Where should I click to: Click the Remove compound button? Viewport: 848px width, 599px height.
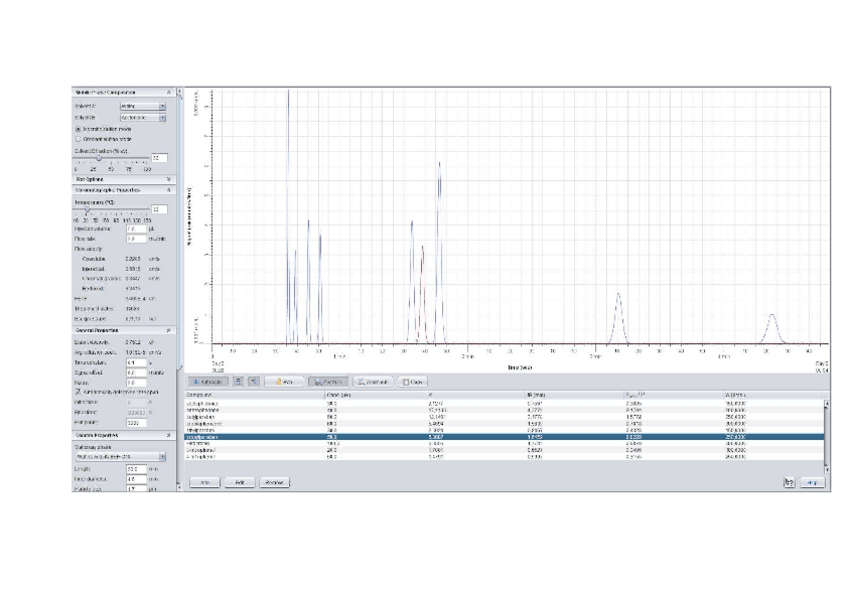(x=273, y=482)
